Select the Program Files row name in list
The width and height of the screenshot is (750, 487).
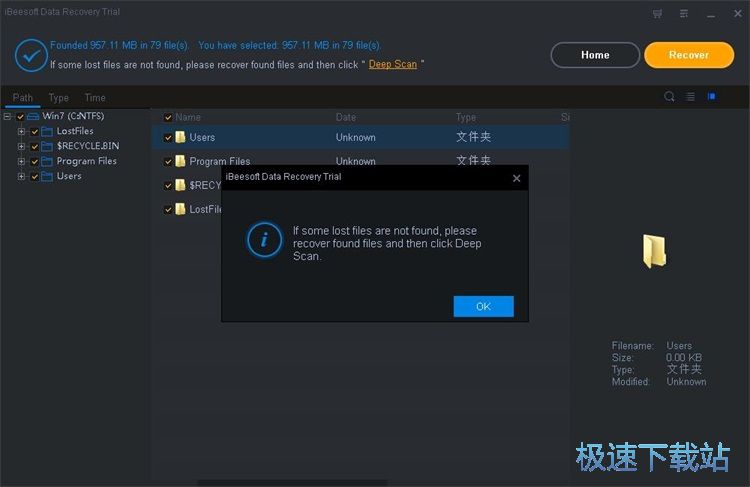pos(220,161)
